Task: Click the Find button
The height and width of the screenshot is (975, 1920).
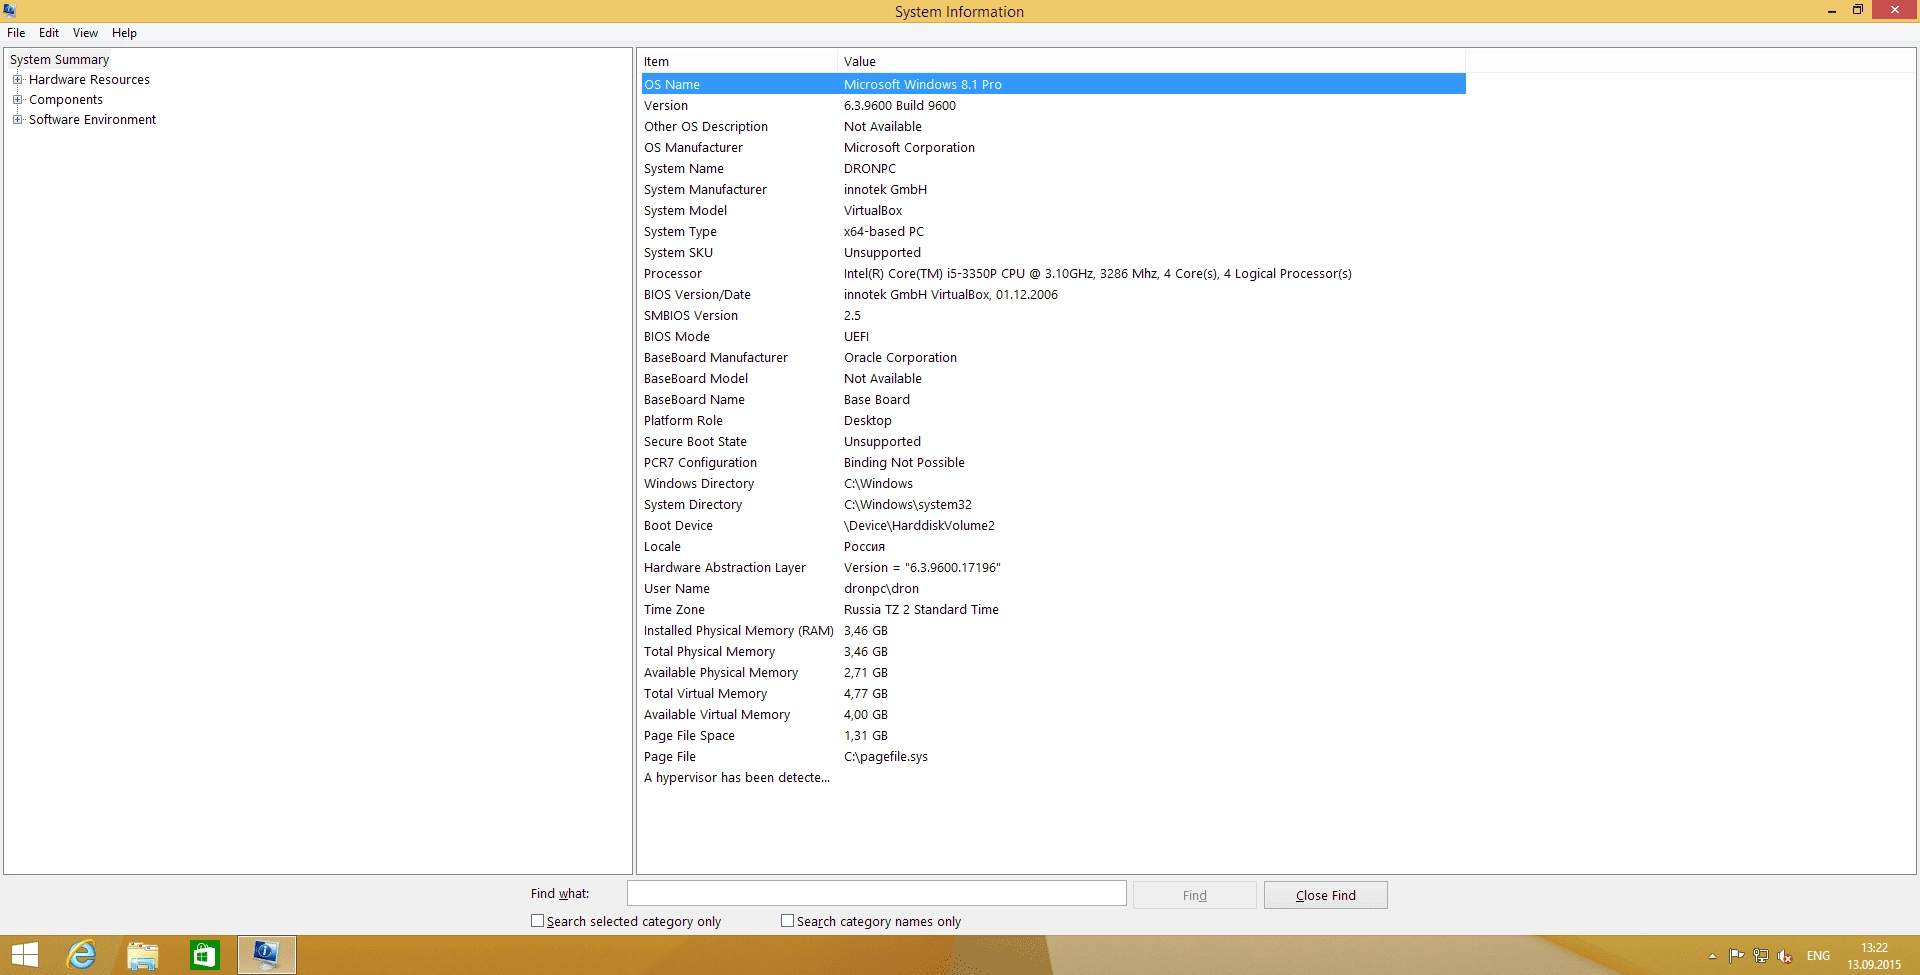Action: (1194, 895)
